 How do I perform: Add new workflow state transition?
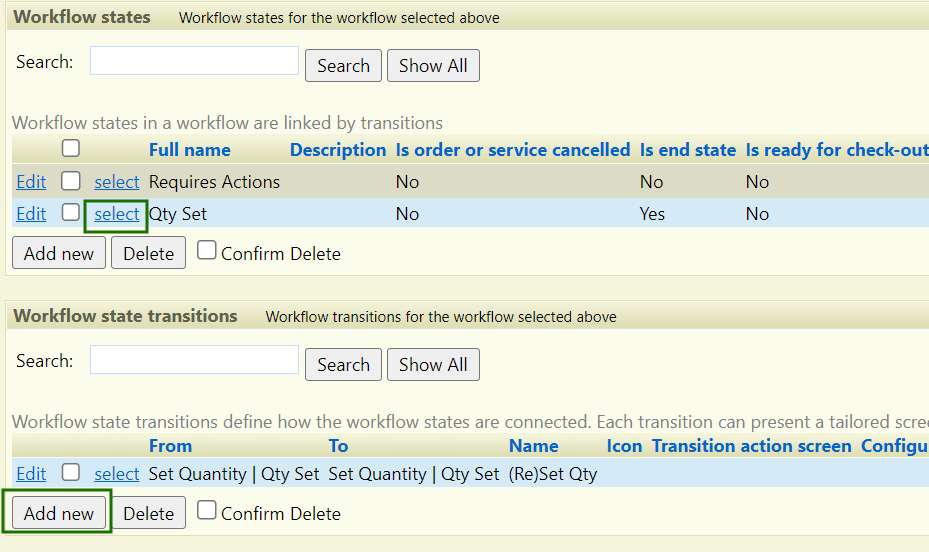coord(59,513)
